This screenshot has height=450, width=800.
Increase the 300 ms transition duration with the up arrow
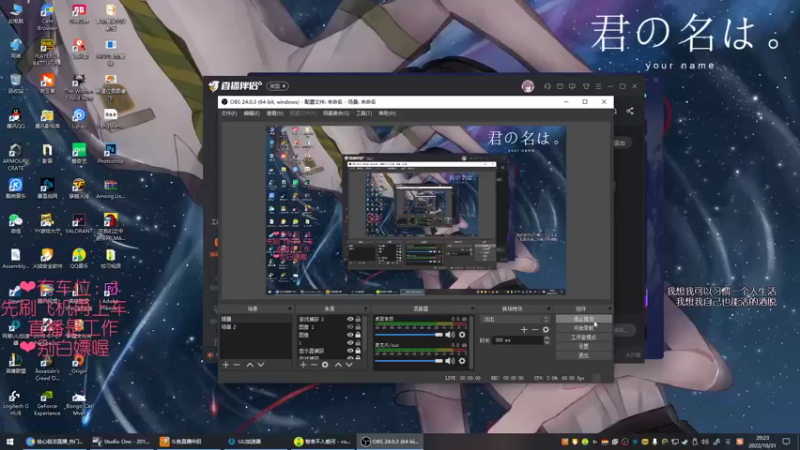547,338
